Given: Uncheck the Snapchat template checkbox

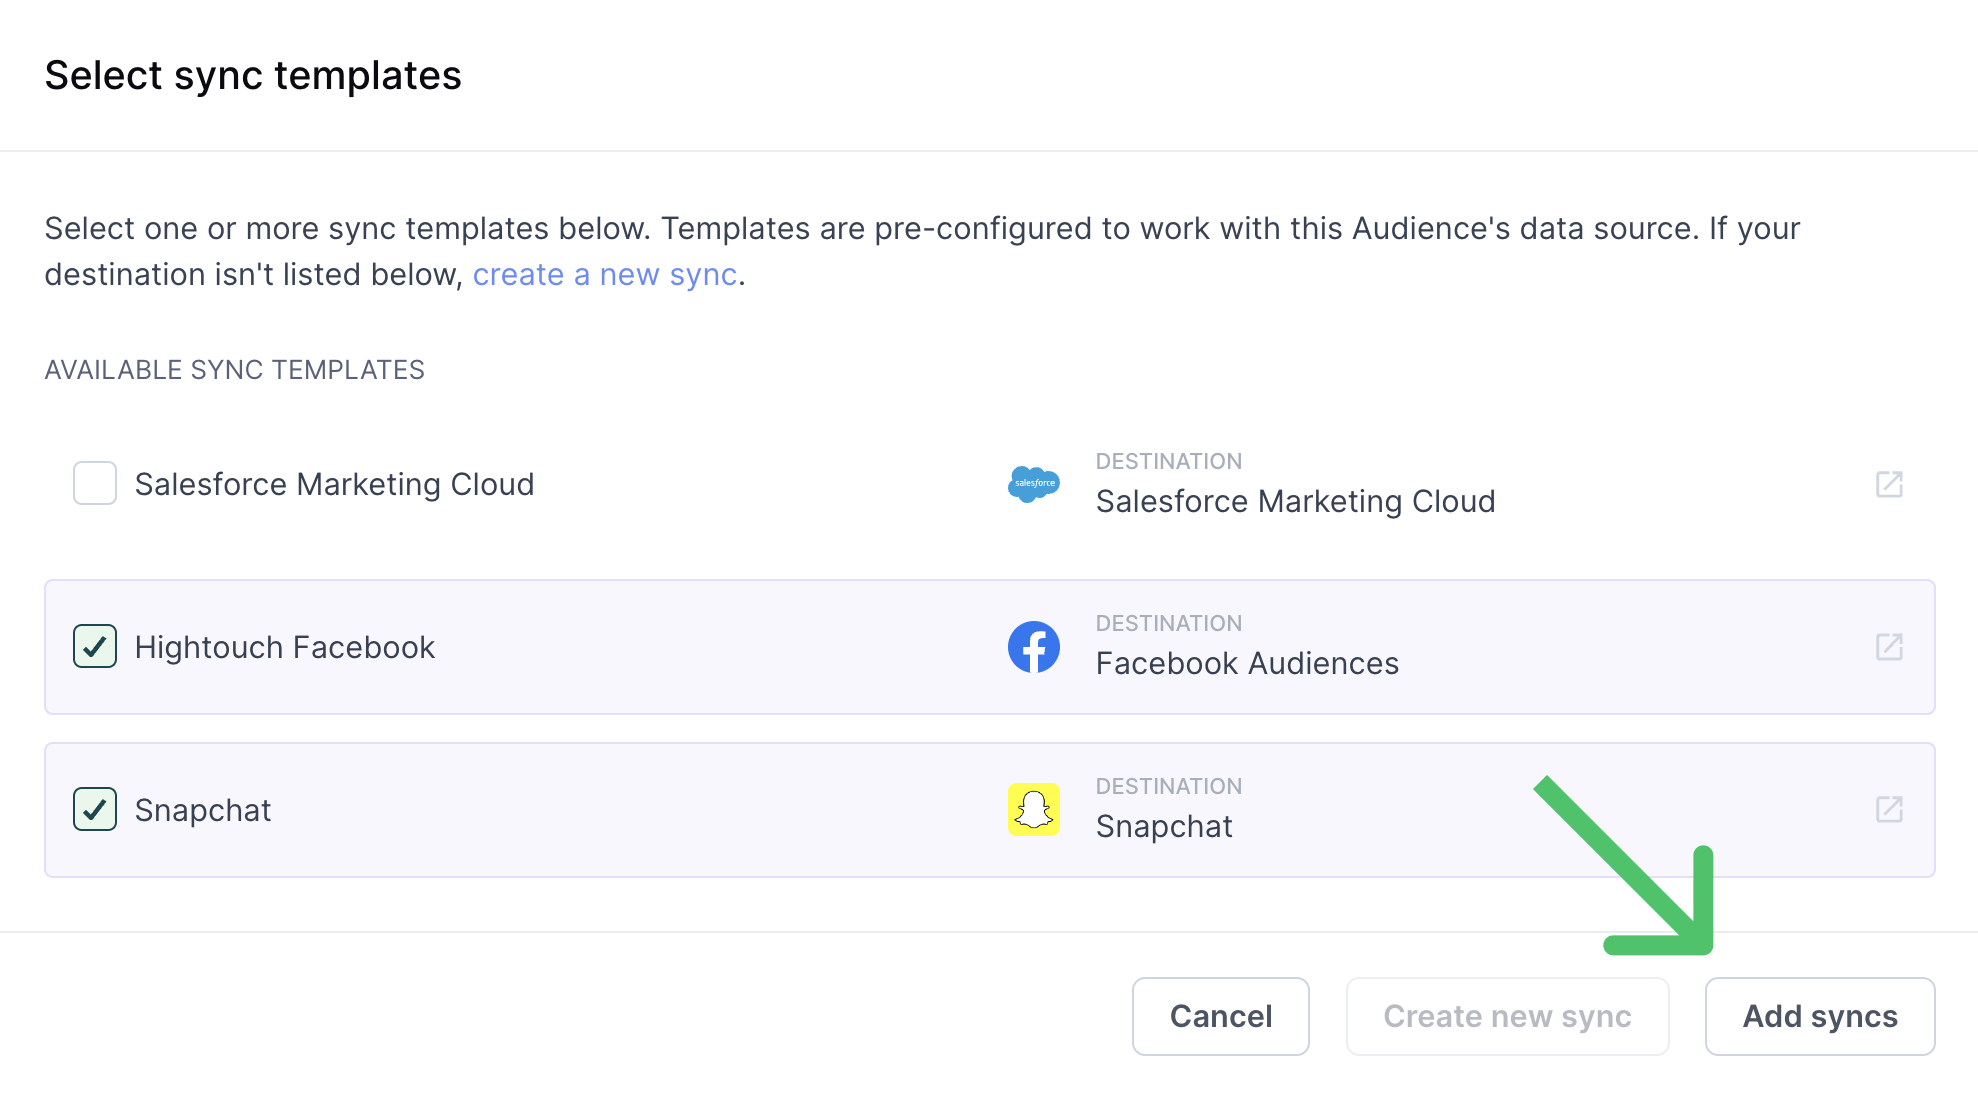Looking at the screenshot, I should tap(95, 810).
